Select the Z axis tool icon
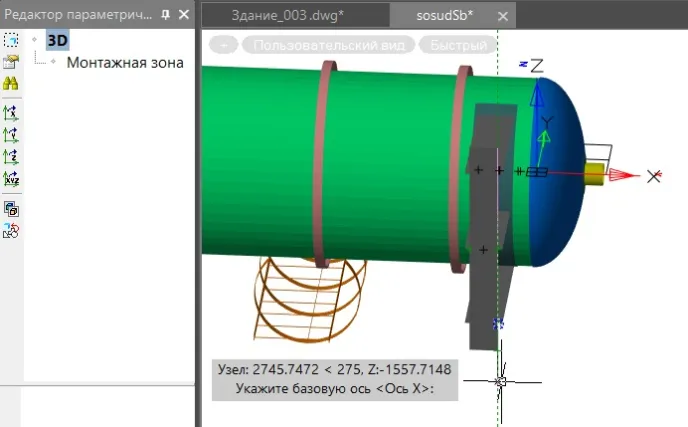This screenshot has width=688, height=427. pos(11,157)
